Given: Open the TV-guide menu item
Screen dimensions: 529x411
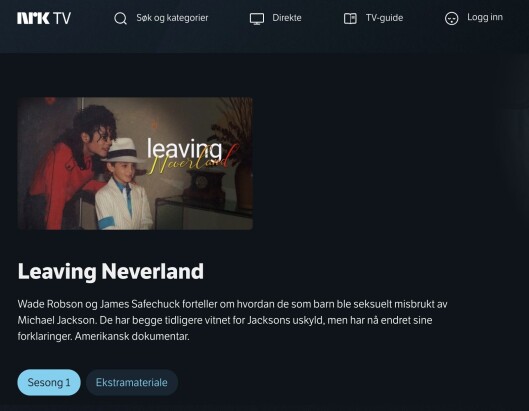Looking at the screenshot, I should (384, 18).
